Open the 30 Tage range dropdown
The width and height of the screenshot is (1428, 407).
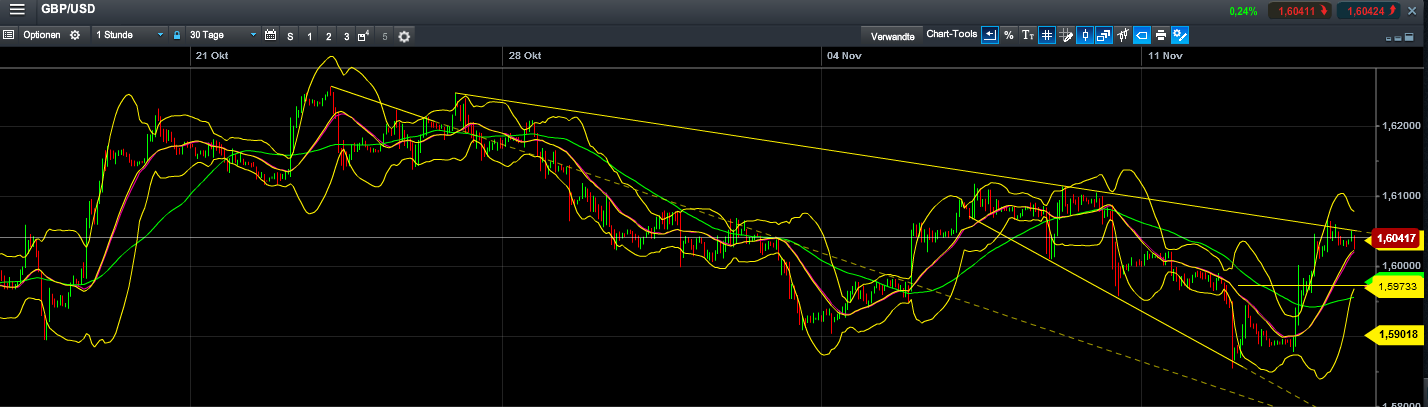[222, 35]
